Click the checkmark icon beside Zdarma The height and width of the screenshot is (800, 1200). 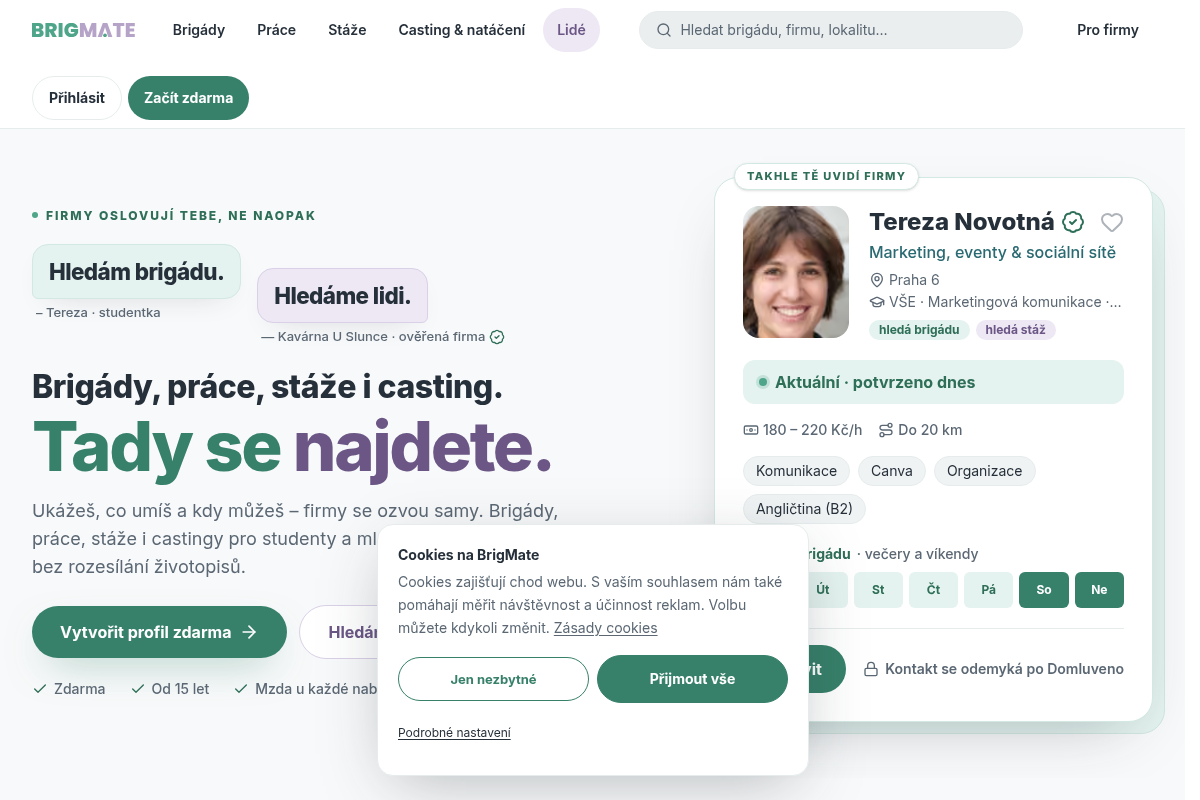tap(40, 689)
